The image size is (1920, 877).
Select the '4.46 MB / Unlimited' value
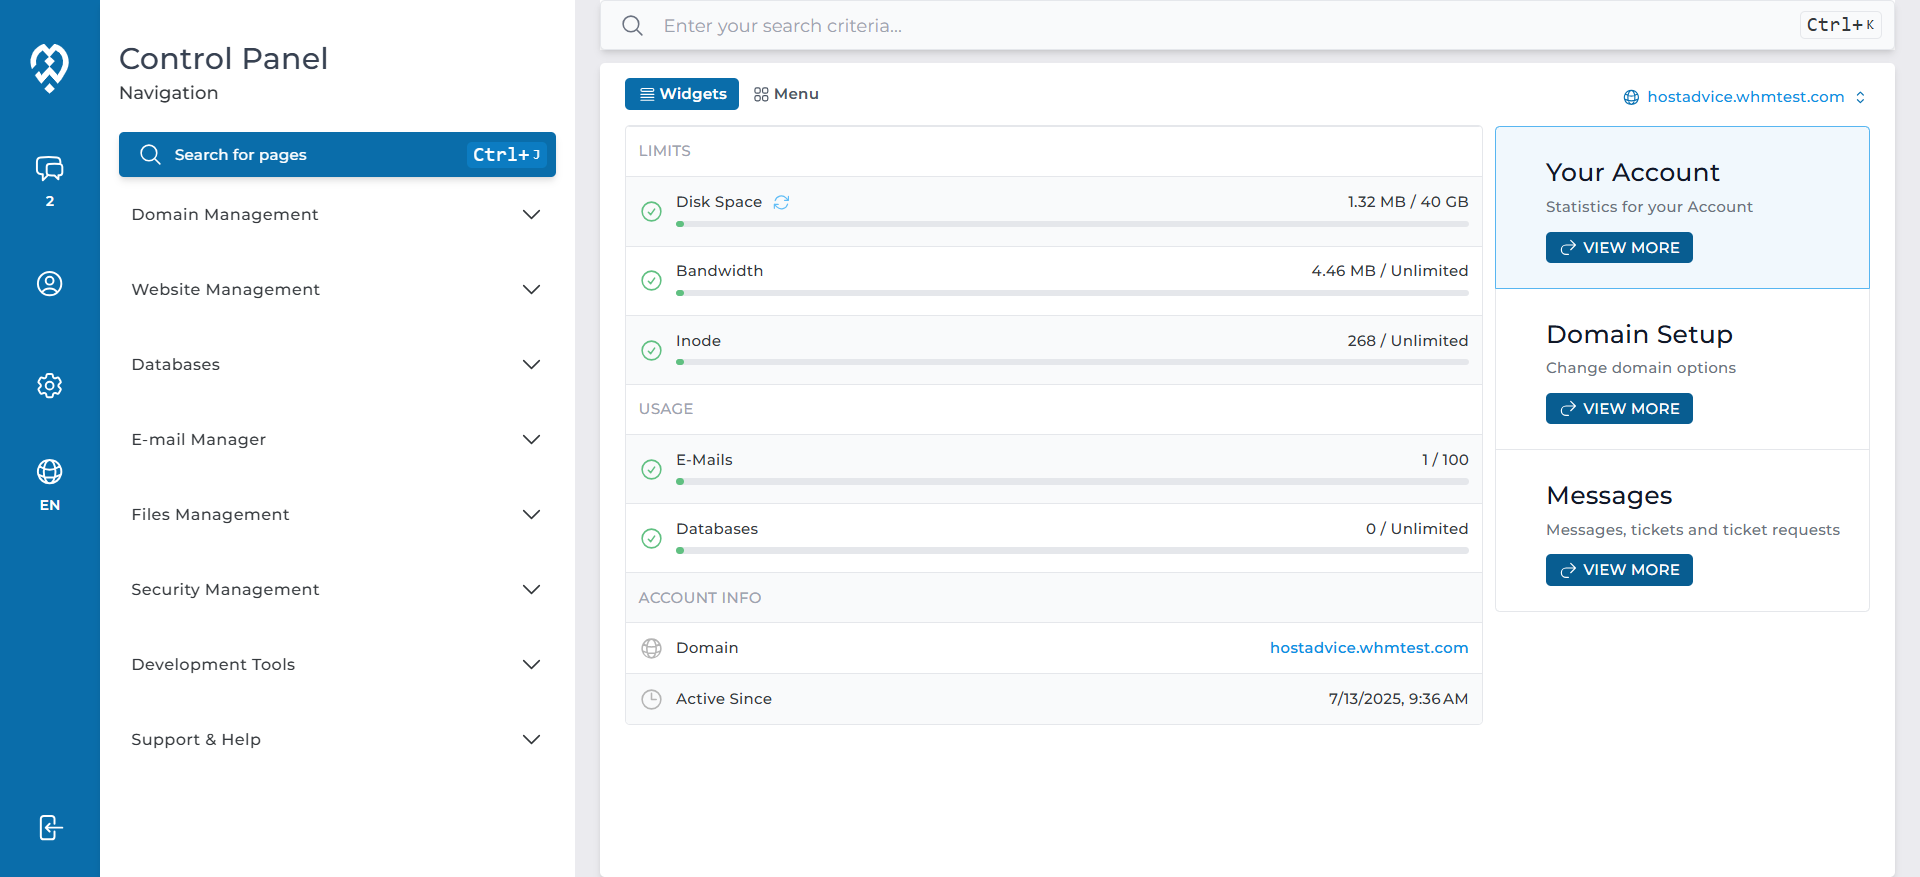[x=1390, y=271]
